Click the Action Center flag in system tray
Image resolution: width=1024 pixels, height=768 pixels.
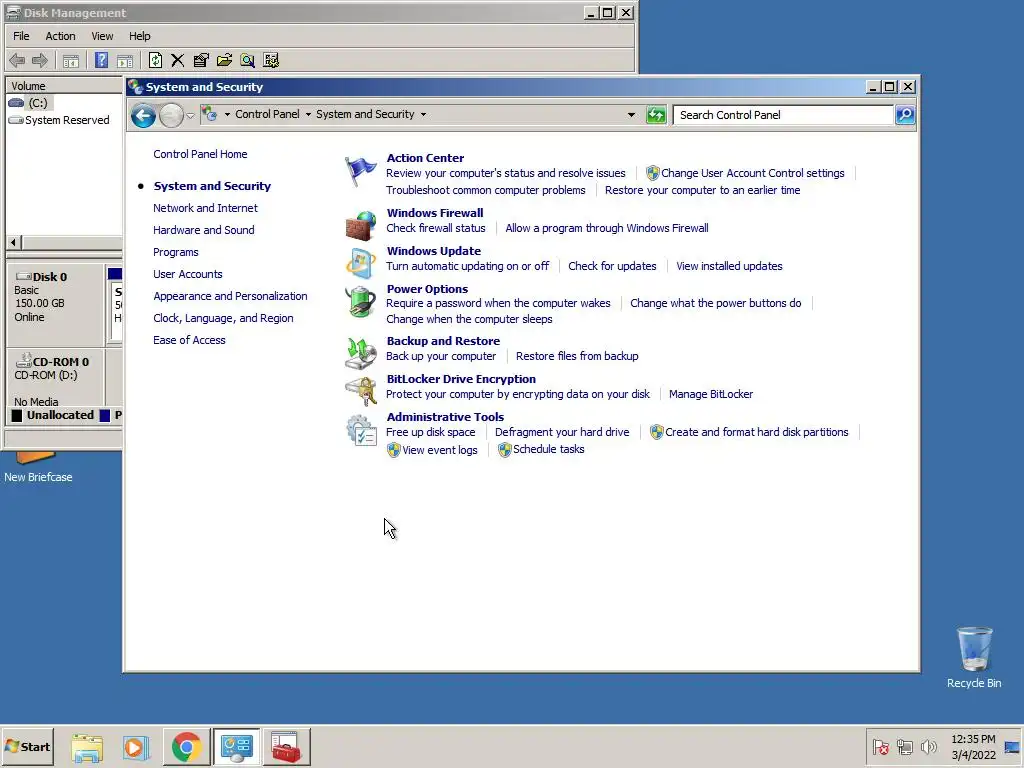click(x=880, y=747)
